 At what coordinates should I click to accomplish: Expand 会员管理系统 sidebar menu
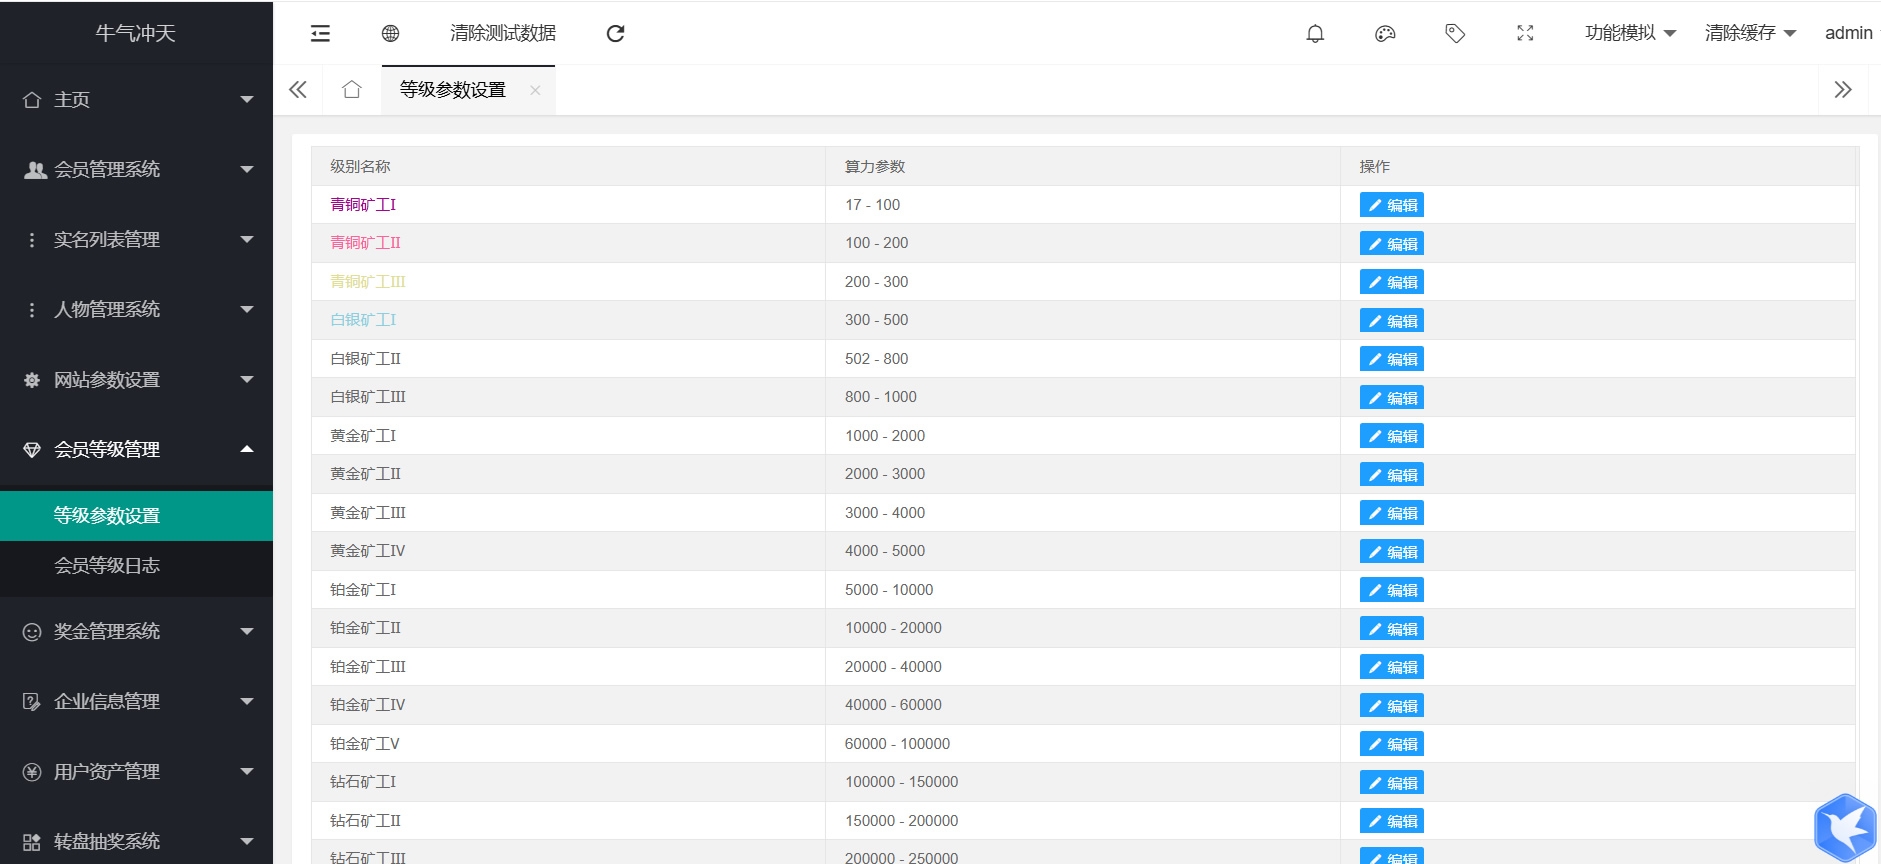point(136,170)
